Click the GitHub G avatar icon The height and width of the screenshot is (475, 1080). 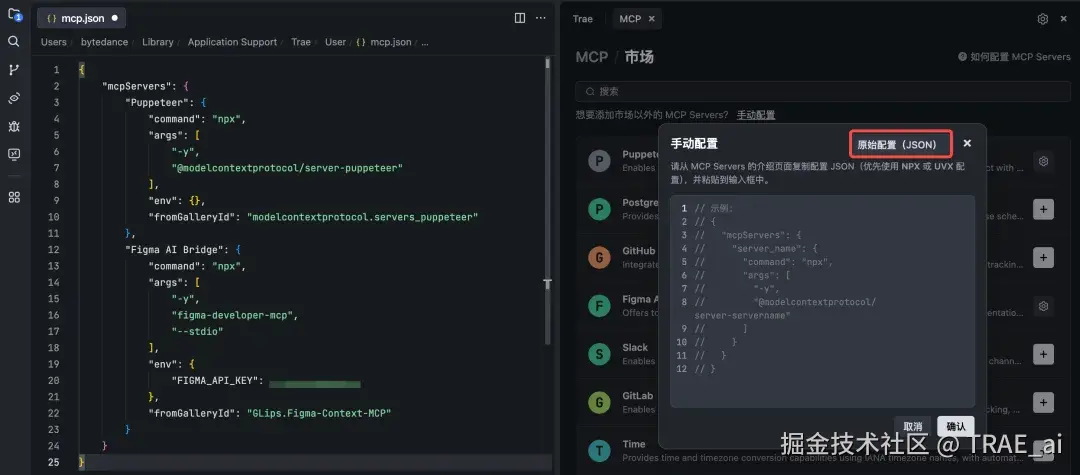pyautogui.click(x=600, y=257)
